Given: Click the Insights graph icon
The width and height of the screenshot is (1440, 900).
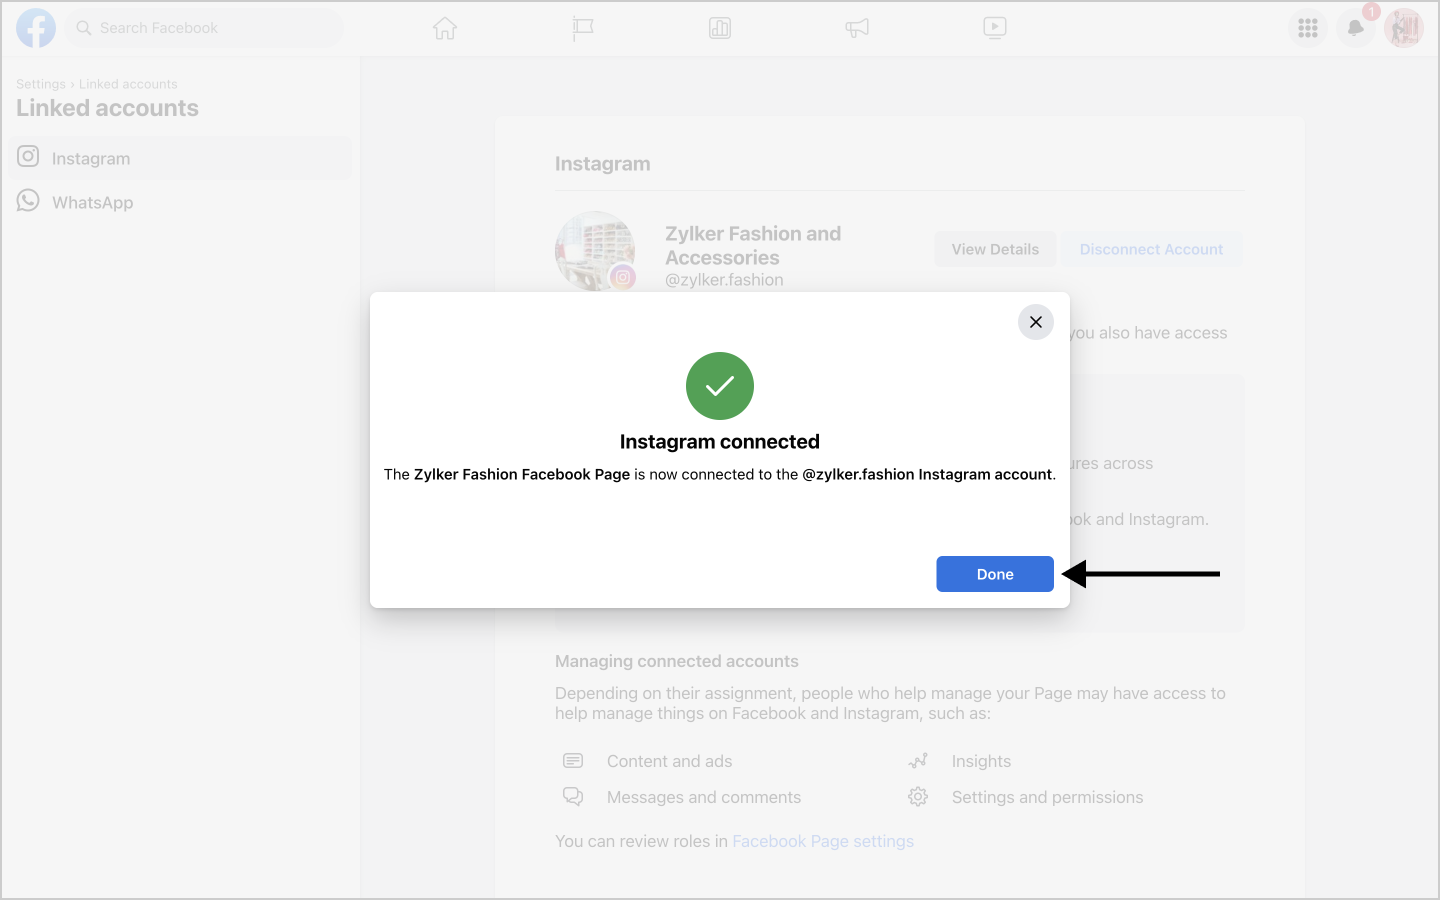Looking at the screenshot, I should click(918, 761).
